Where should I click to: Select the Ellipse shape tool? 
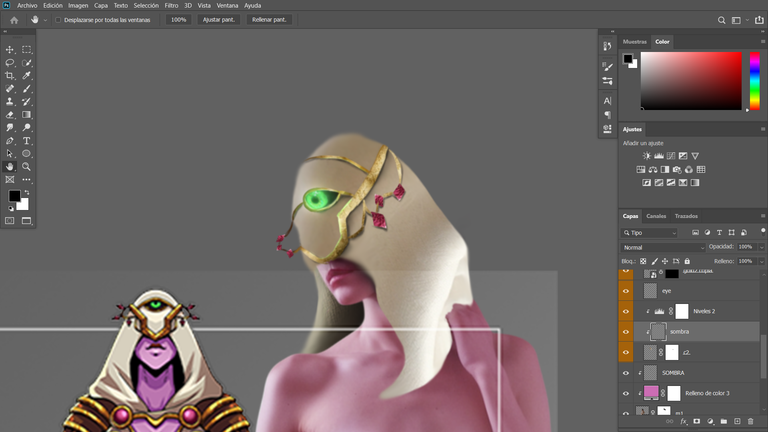[x=26, y=153]
